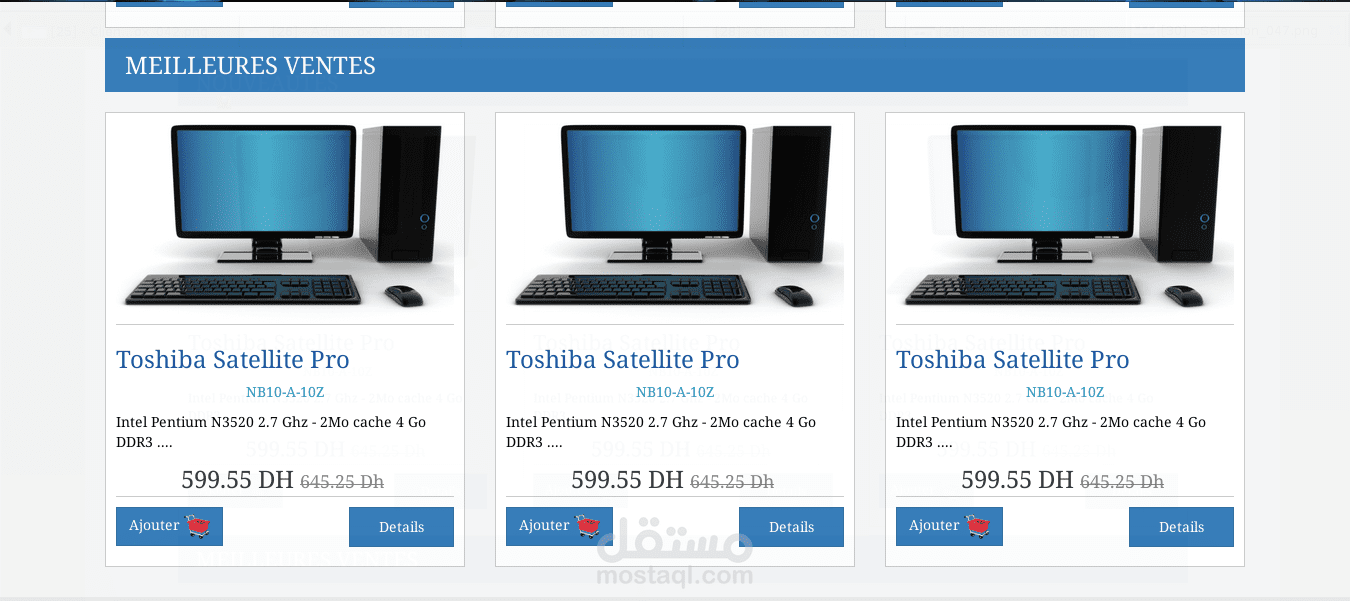Click the first product's computer image
Screen dimensions: 1350x601
point(285,215)
